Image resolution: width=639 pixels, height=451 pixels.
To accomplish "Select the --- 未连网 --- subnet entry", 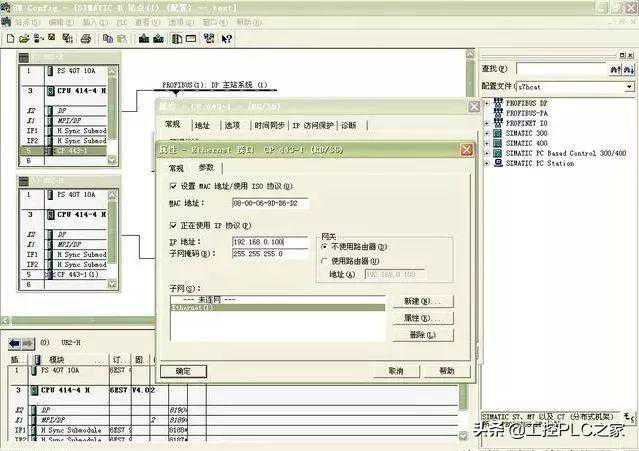I will [x=278, y=300].
